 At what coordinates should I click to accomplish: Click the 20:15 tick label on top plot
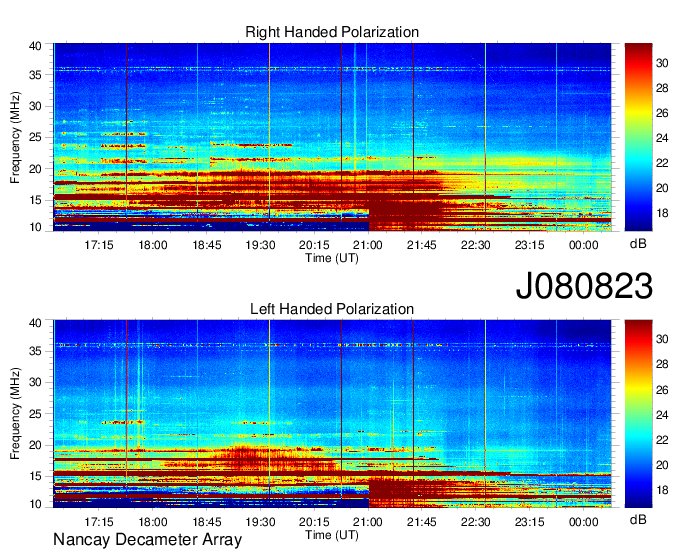(x=314, y=245)
